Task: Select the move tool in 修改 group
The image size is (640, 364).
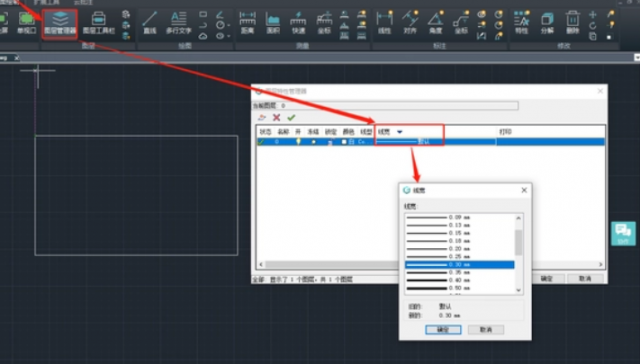Action: (593, 15)
